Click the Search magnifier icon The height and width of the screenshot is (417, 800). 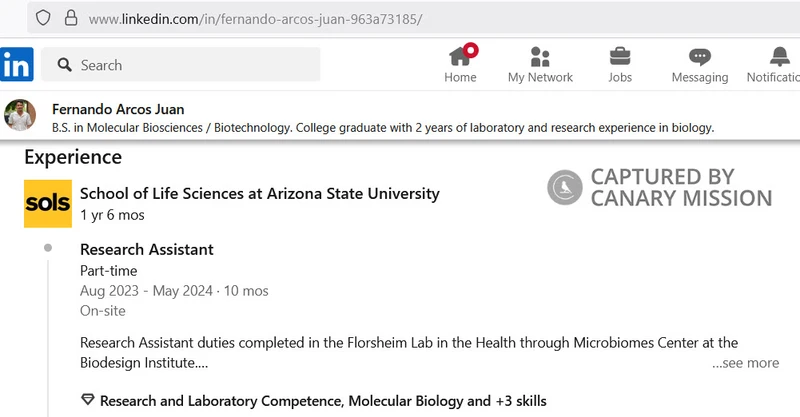click(x=64, y=65)
